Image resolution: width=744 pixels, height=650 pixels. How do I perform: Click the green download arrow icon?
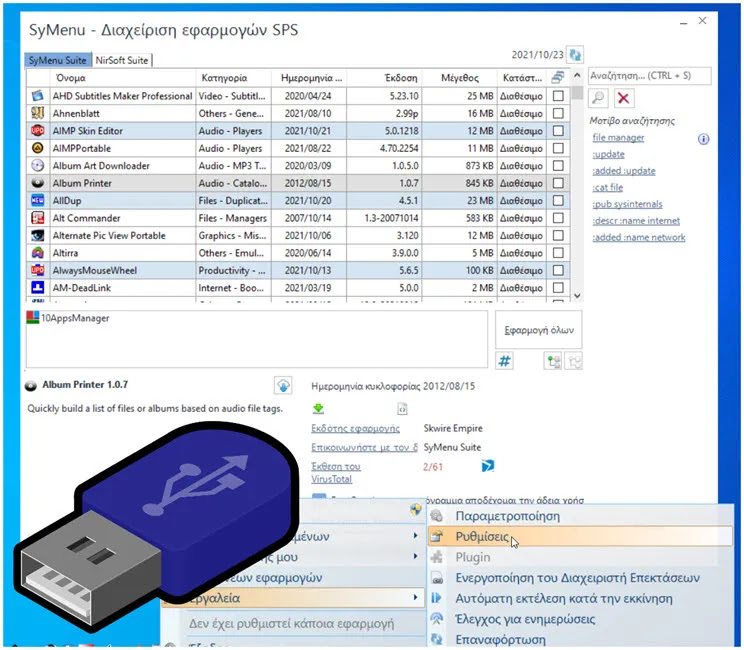[318, 408]
